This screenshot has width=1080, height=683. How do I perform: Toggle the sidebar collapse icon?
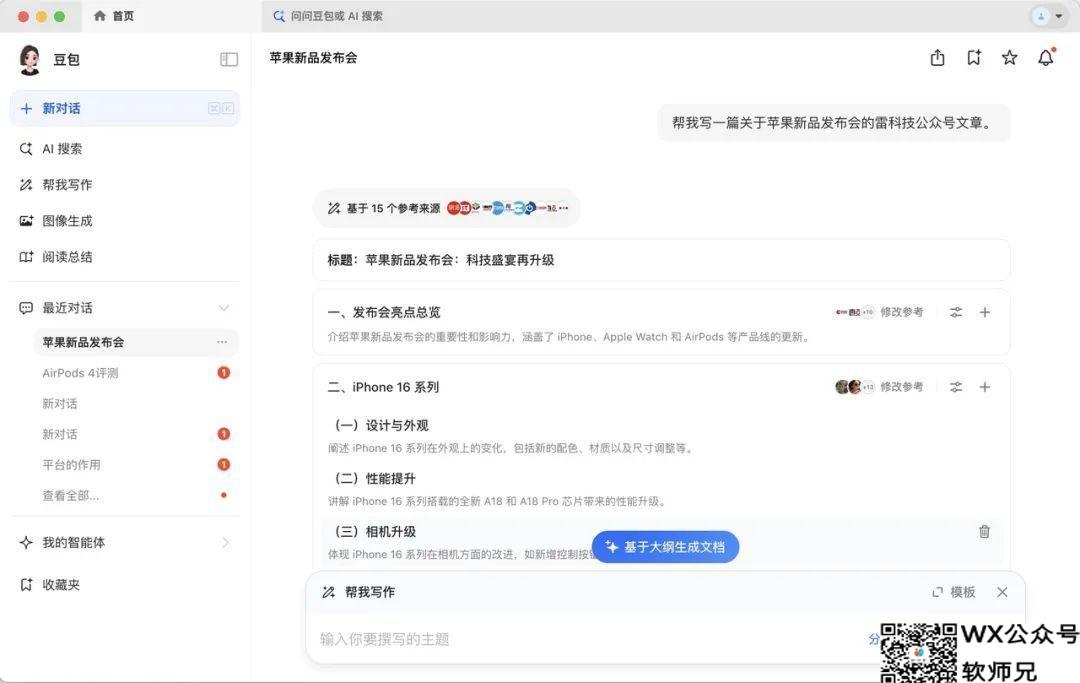229,60
